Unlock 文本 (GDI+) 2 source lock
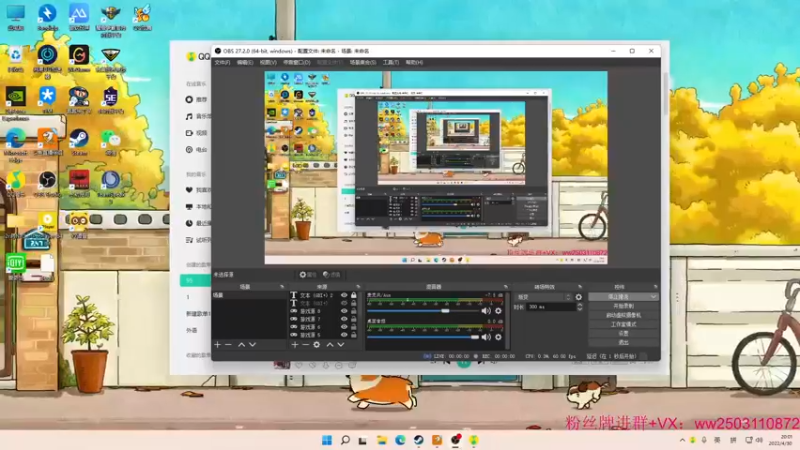The height and width of the screenshot is (450, 800). point(354,295)
